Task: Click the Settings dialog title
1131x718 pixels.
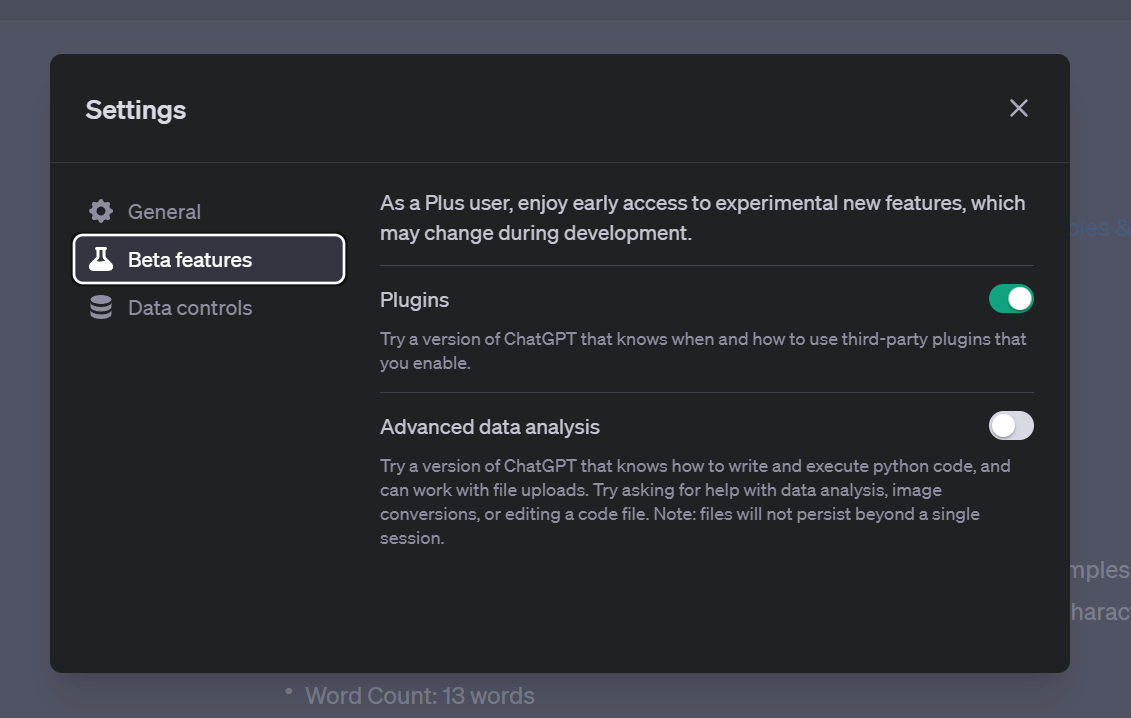Action: (136, 110)
